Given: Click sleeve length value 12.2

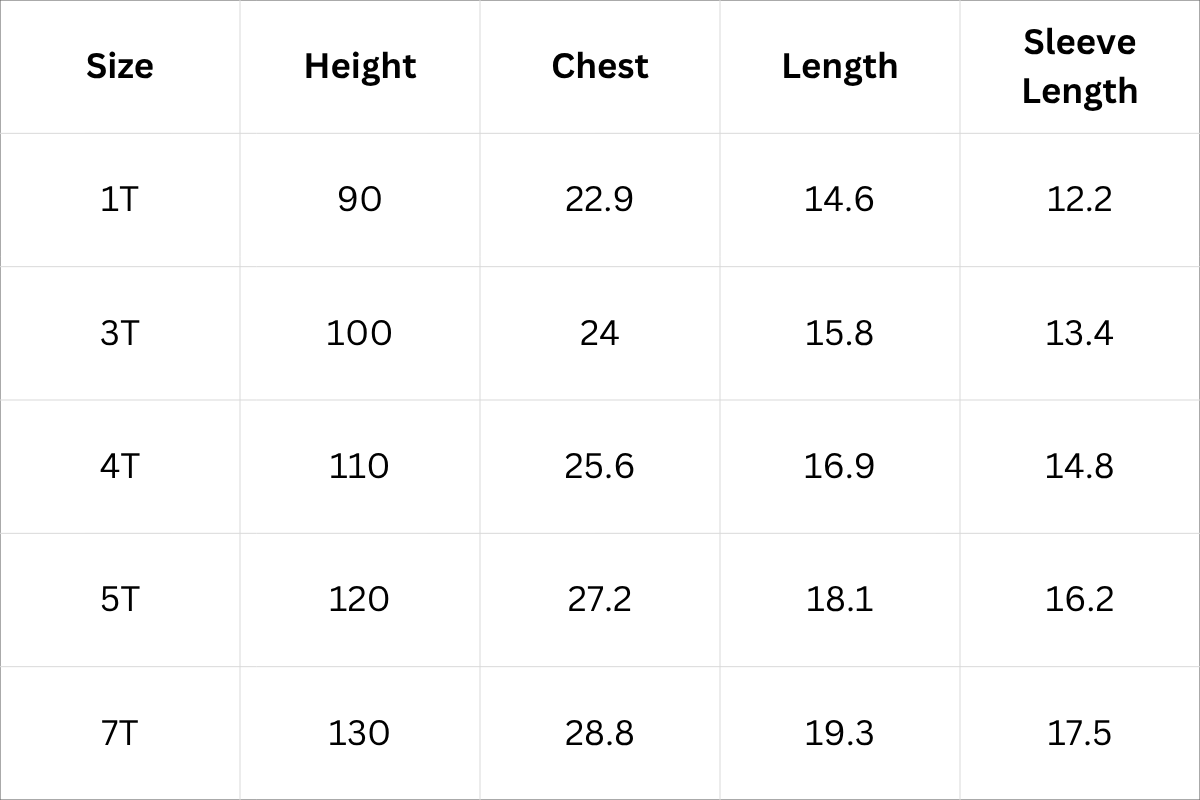Looking at the screenshot, I should point(1080,200).
